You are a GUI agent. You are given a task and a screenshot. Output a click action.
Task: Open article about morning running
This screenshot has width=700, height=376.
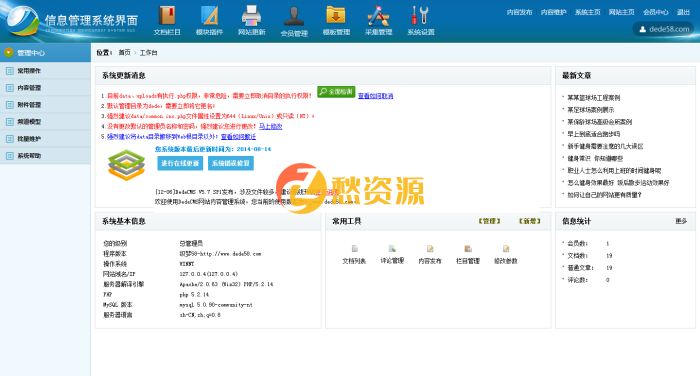(x=593, y=134)
